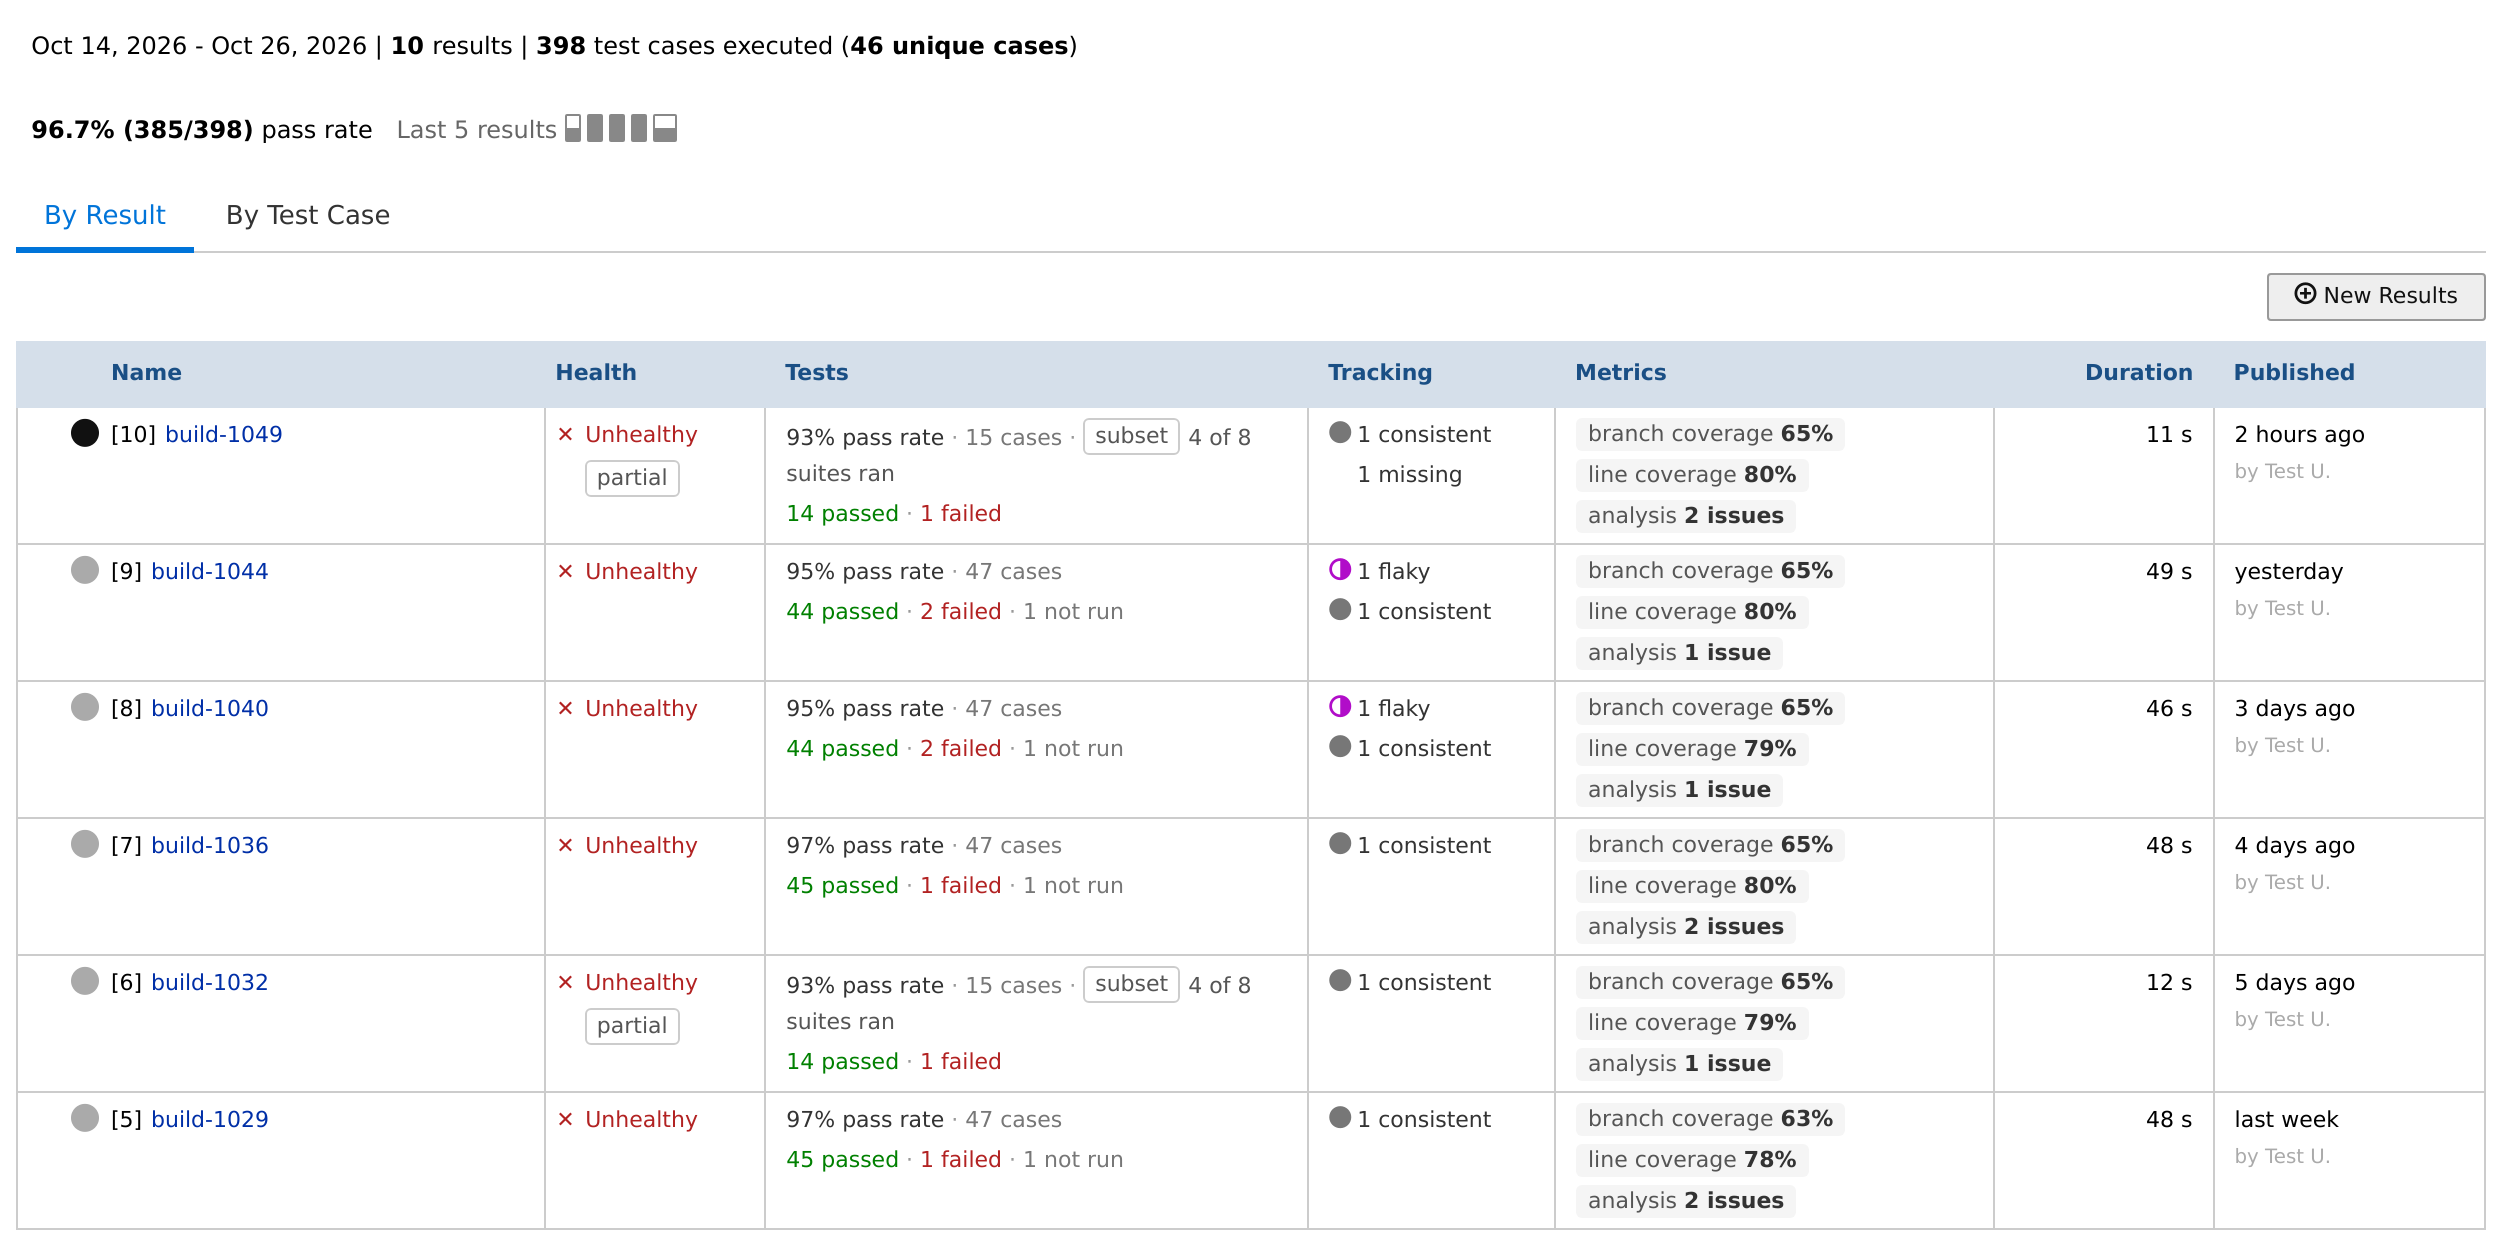This screenshot has height=1246, width=2502.
Task: Sort by the Health column header
Action: [x=596, y=372]
